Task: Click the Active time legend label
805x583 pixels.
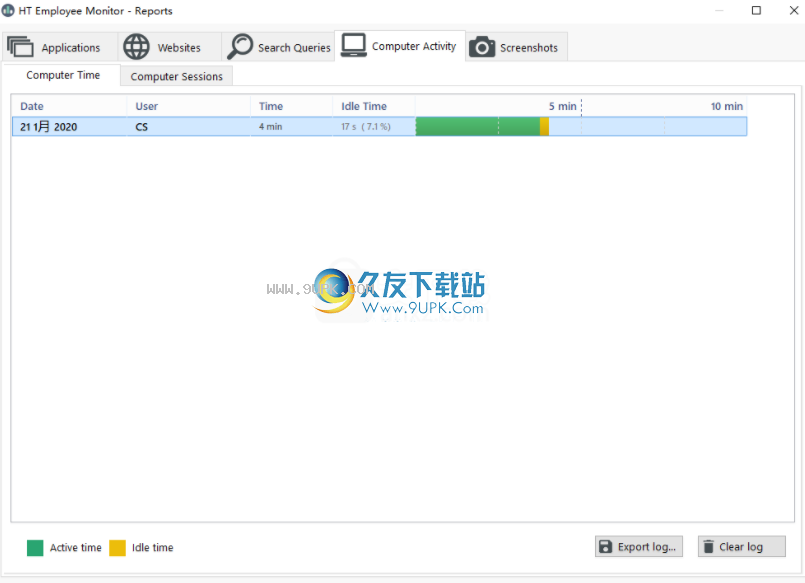Action: coord(75,548)
